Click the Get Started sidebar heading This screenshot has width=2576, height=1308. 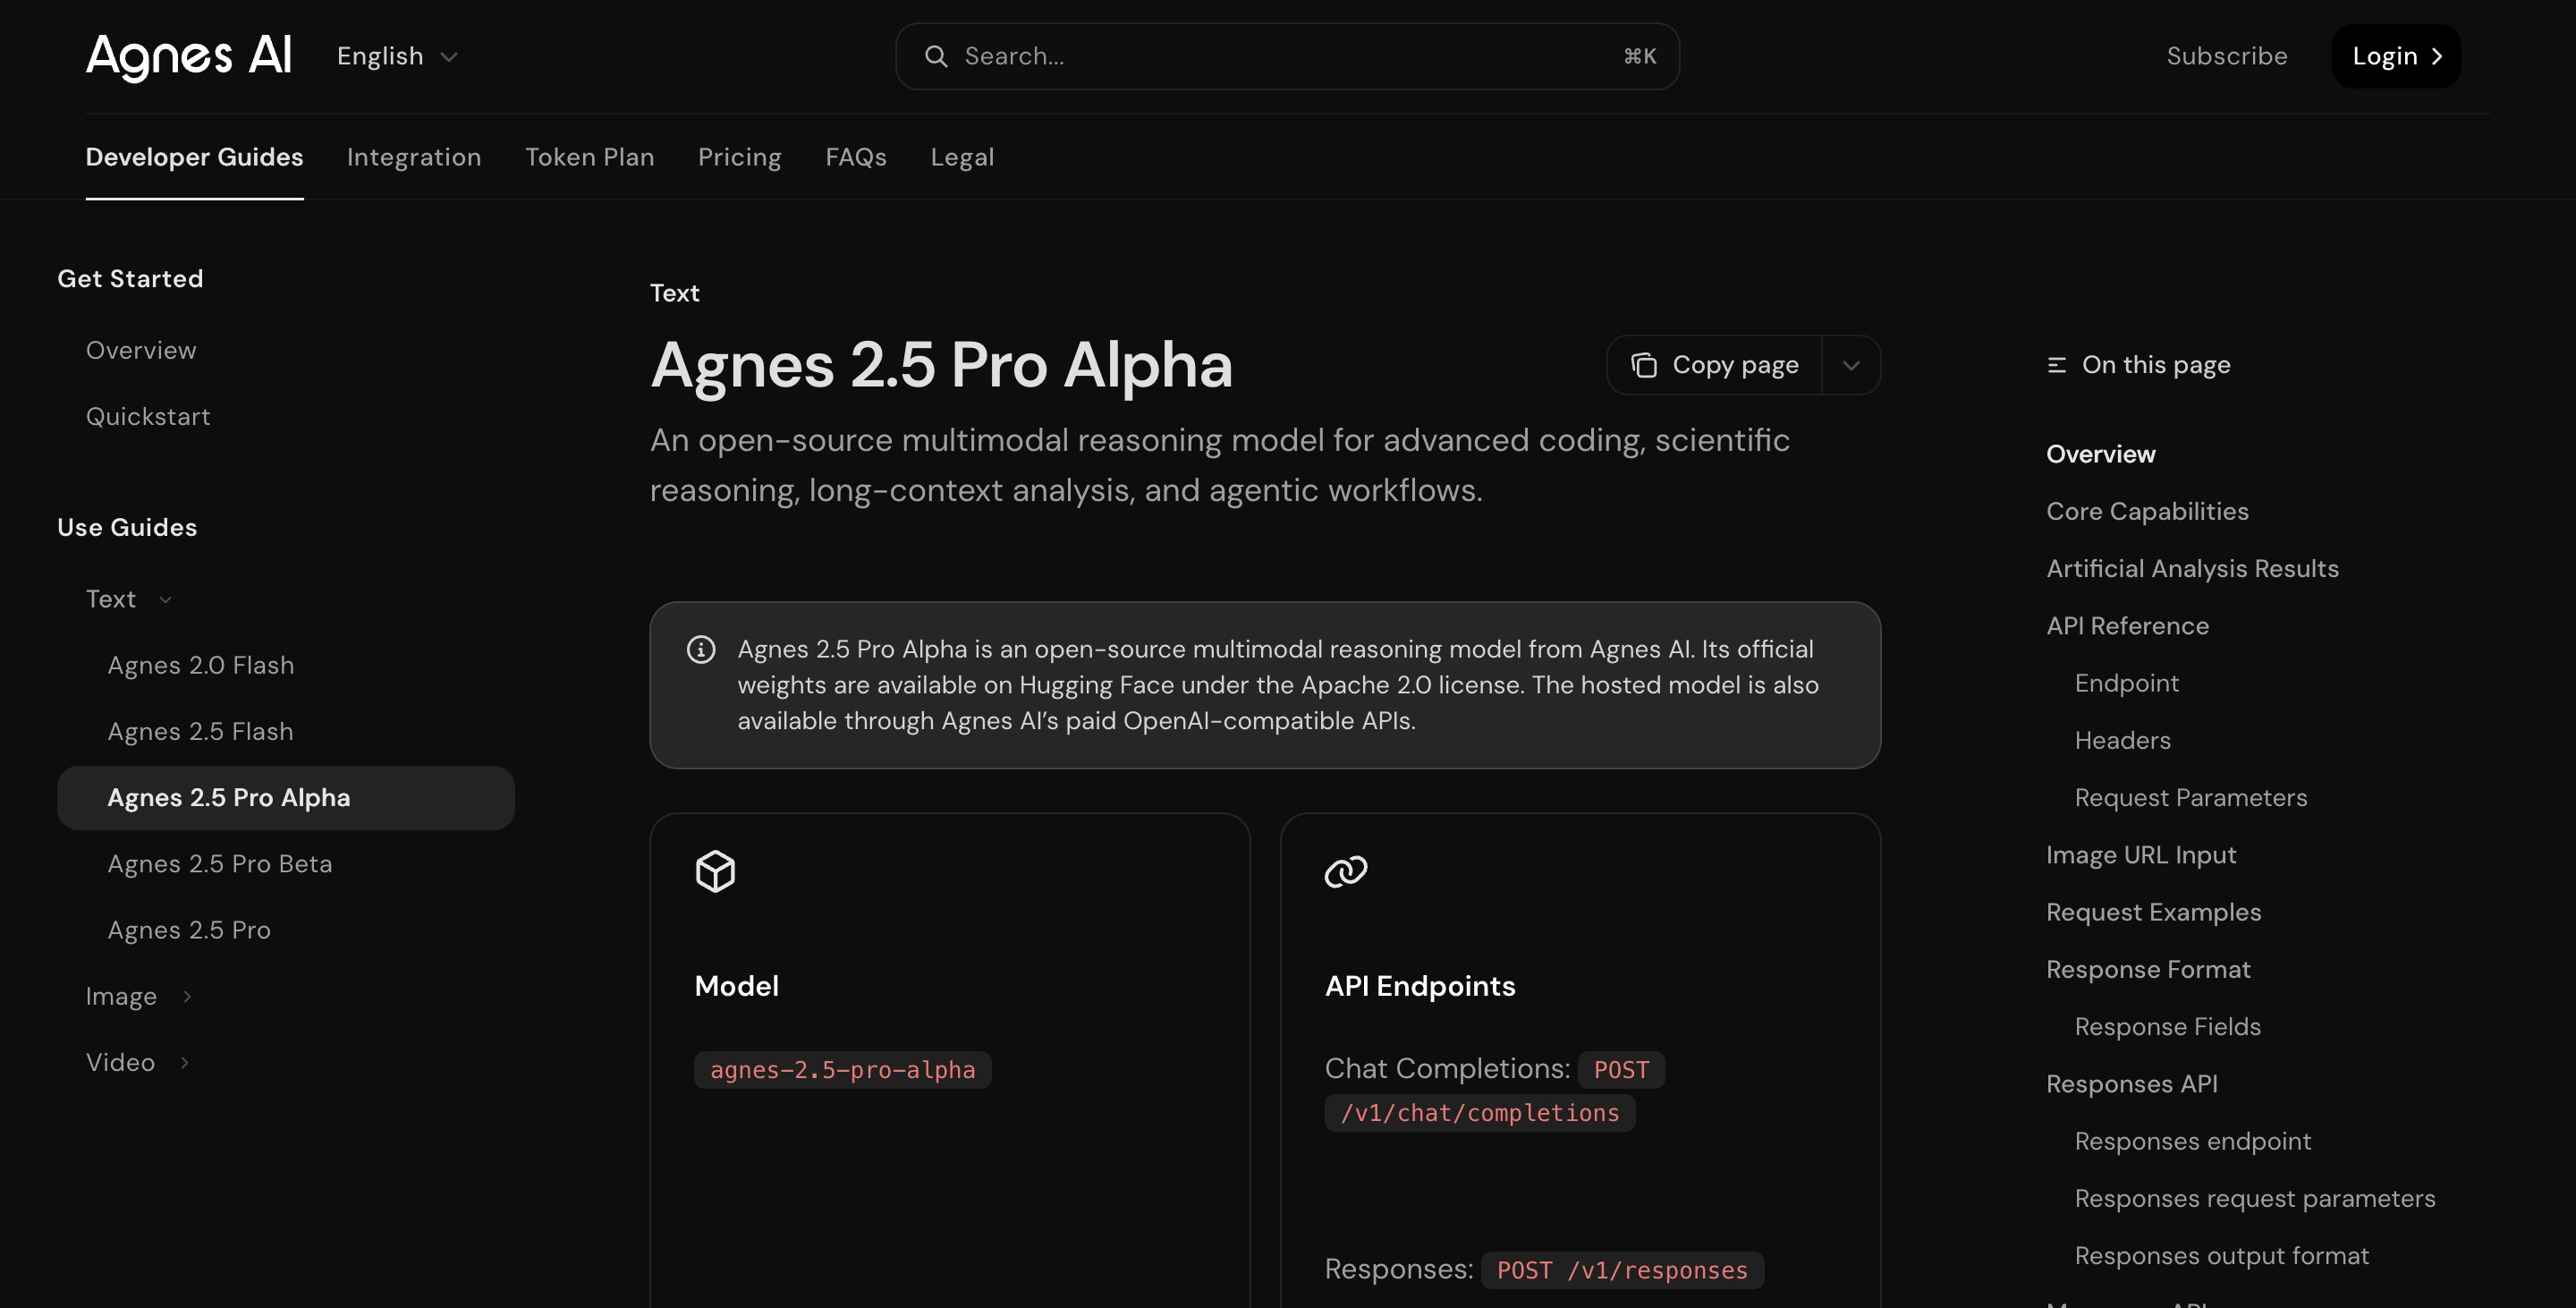point(130,278)
